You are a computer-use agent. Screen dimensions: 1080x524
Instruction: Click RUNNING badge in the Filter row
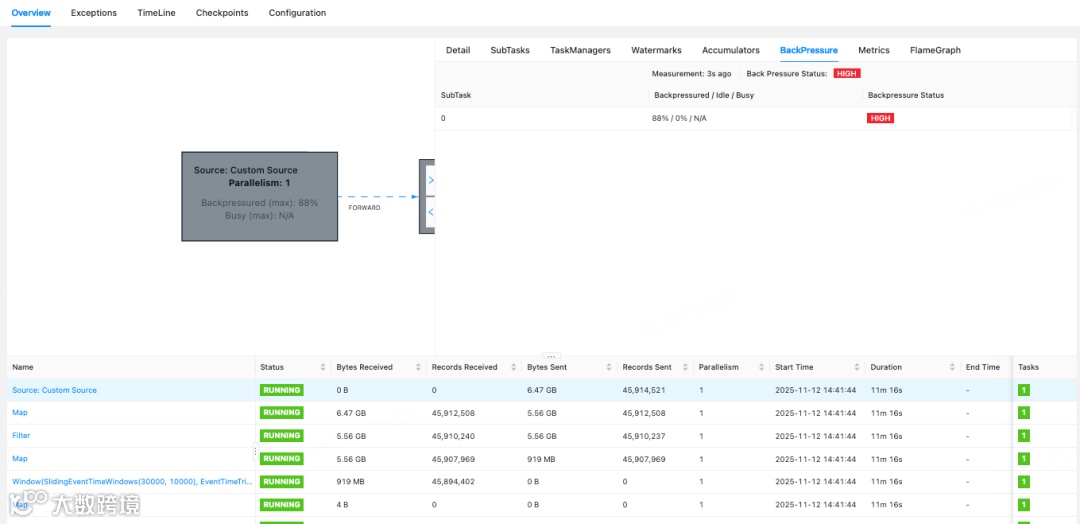click(x=282, y=435)
